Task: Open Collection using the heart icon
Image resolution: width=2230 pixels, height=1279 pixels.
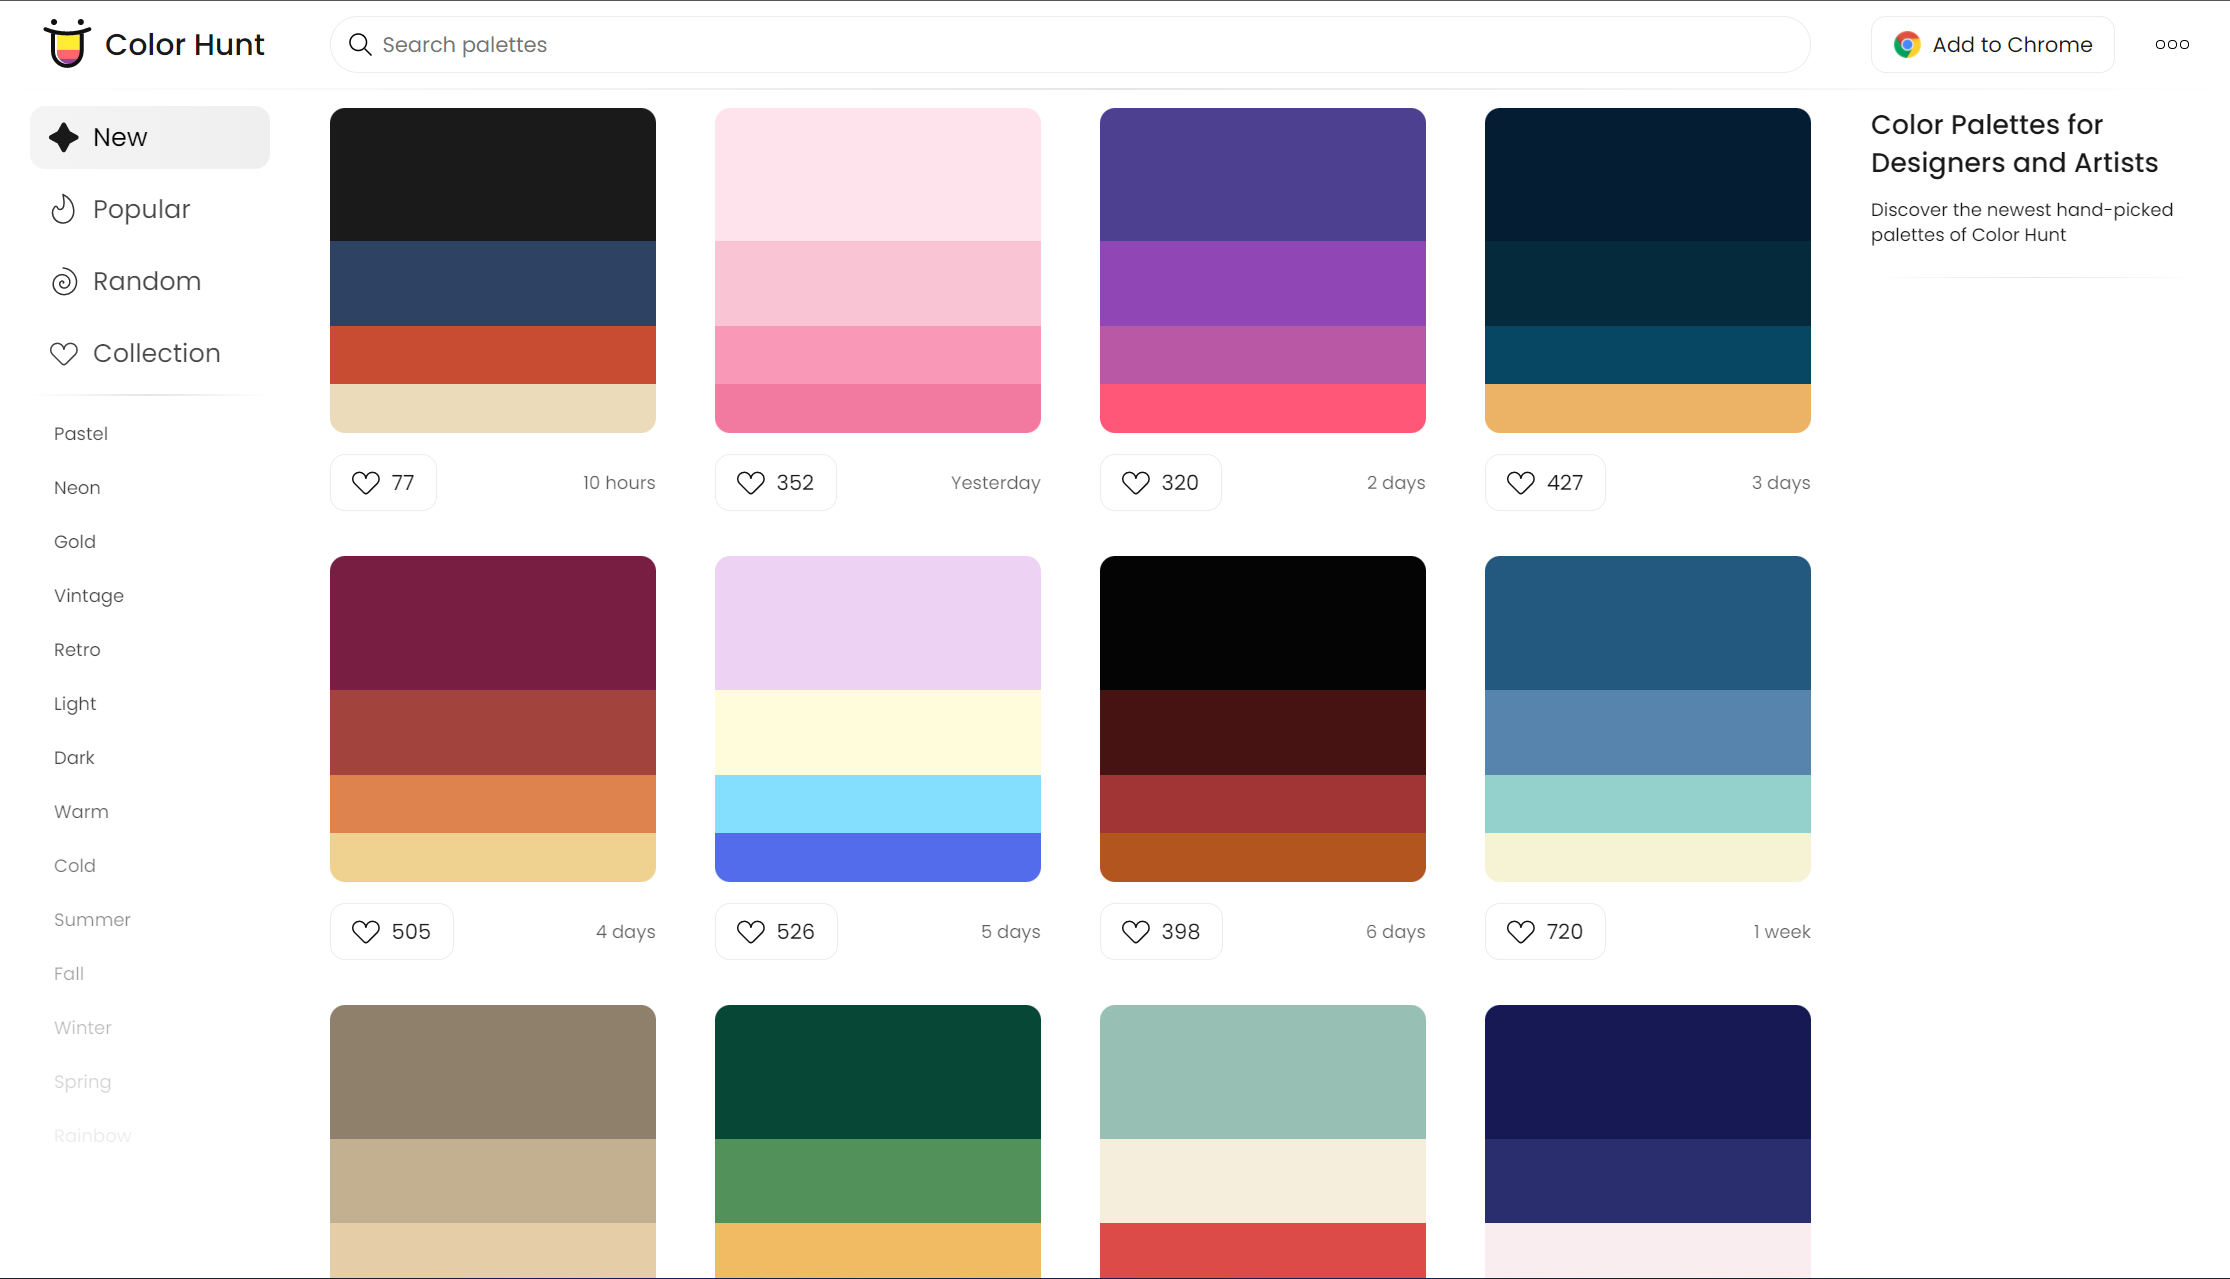Action: point(63,353)
